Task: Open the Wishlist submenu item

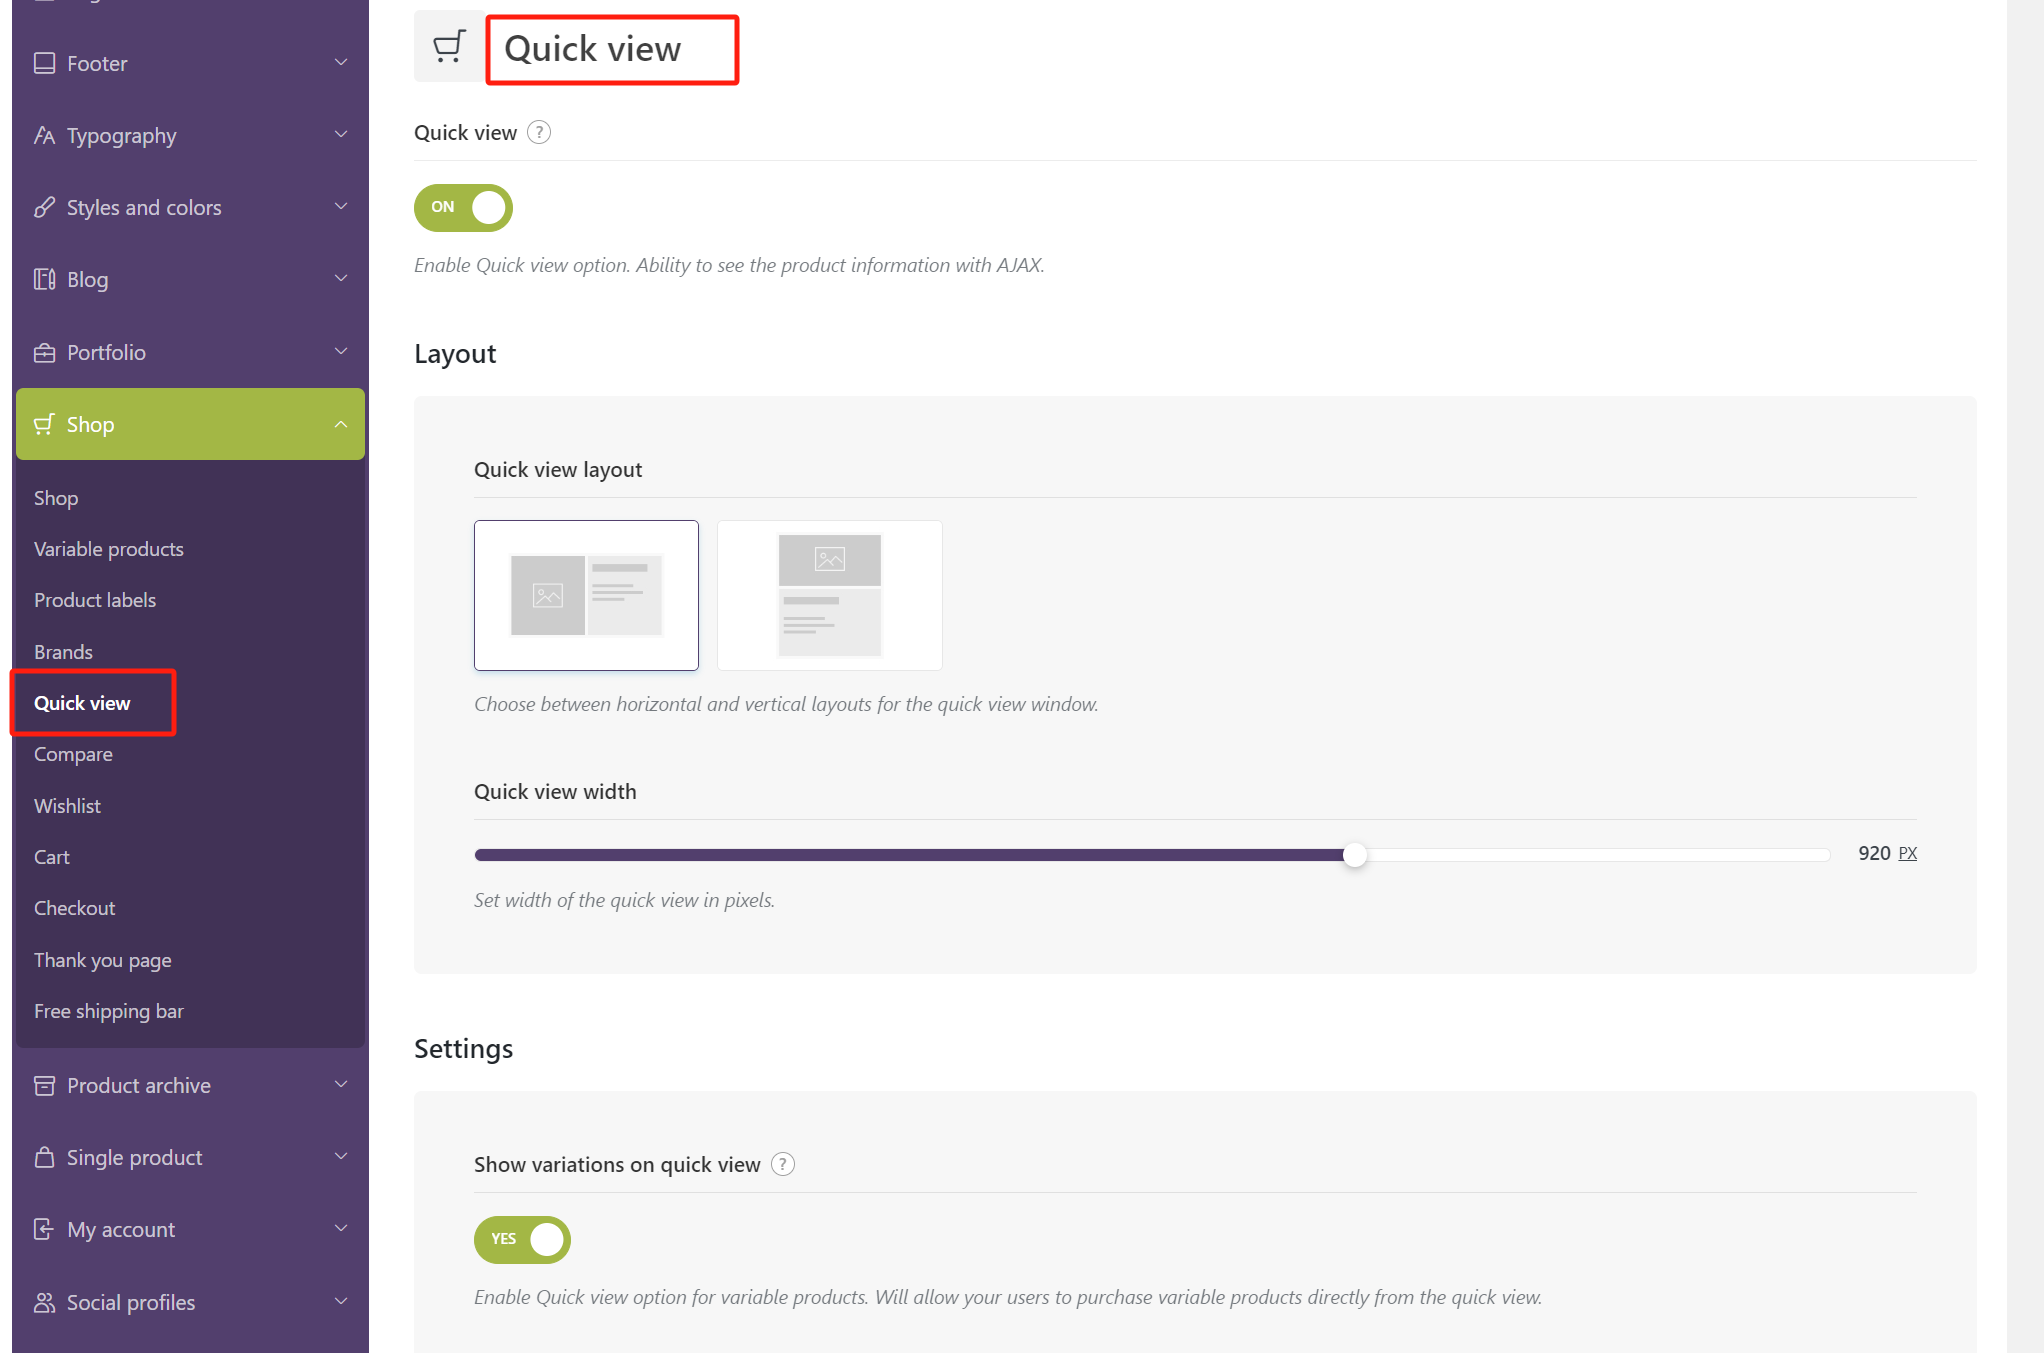Action: [67, 806]
